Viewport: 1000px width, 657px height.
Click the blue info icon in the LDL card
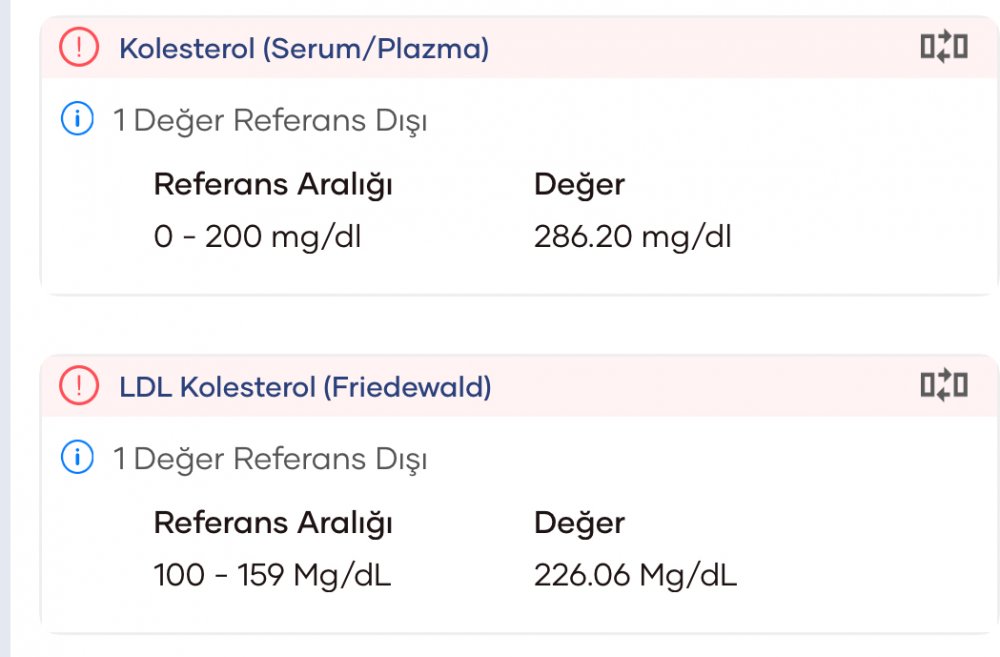pos(77,459)
